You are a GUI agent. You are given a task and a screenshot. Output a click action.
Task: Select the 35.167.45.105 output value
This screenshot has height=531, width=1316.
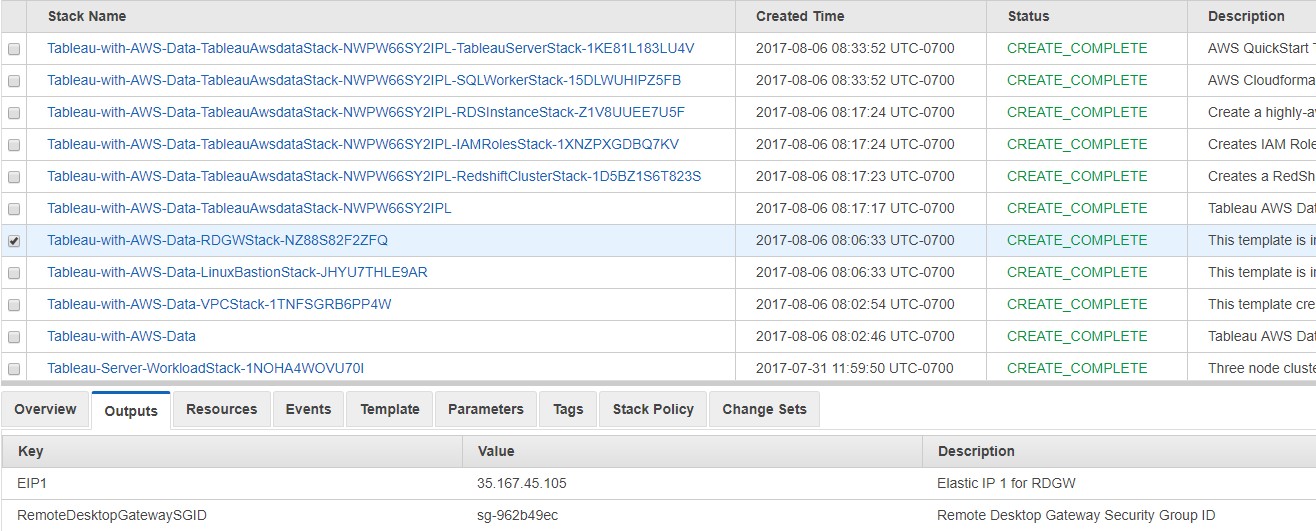pos(522,483)
